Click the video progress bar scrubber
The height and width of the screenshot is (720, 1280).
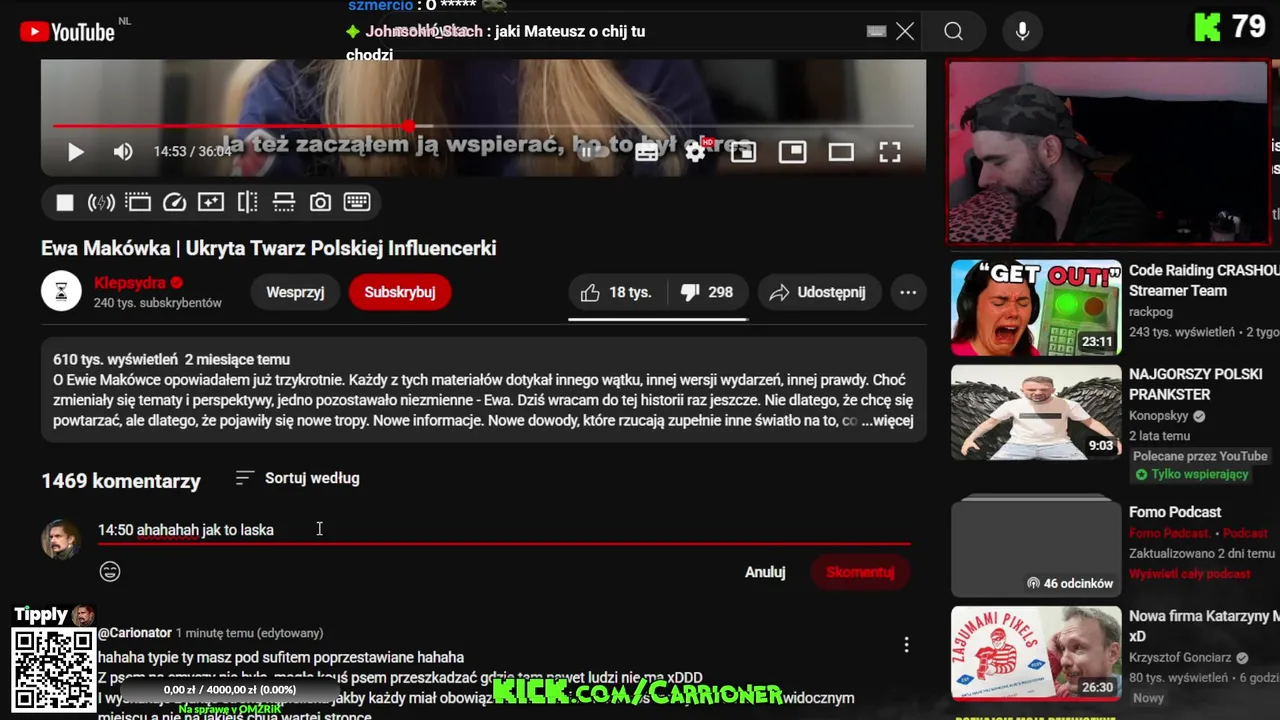point(409,126)
